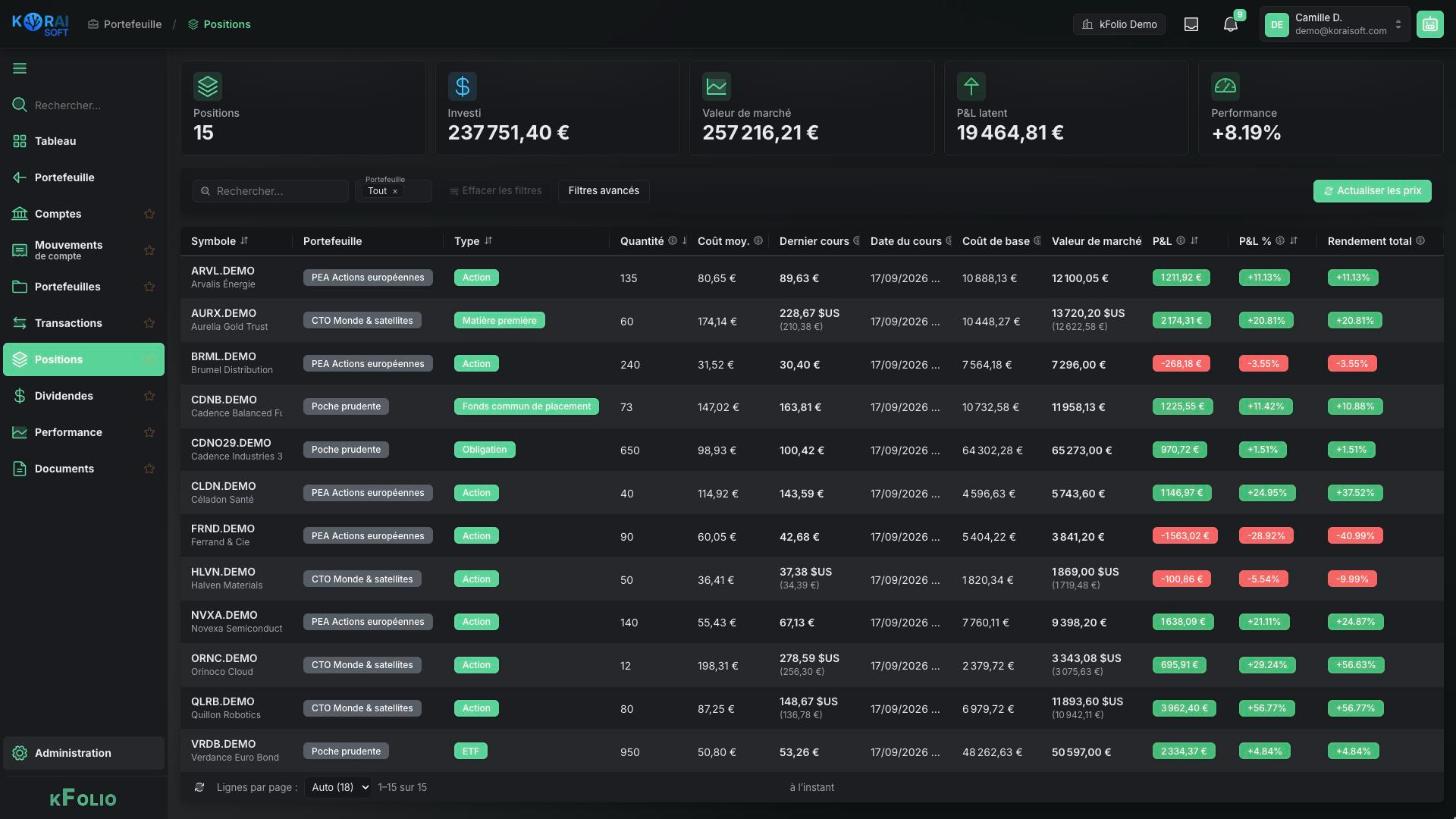Navigate to Performance in the sidebar
This screenshot has width=1456, height=819.
[x=83, y=432]
